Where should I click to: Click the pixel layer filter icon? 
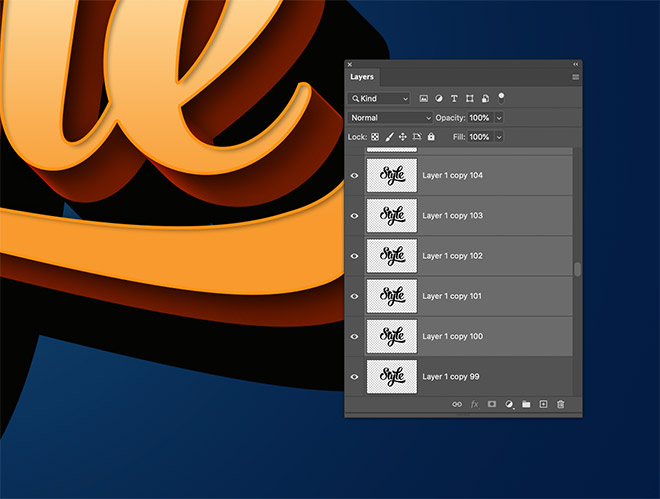click(x=424, y=99)
